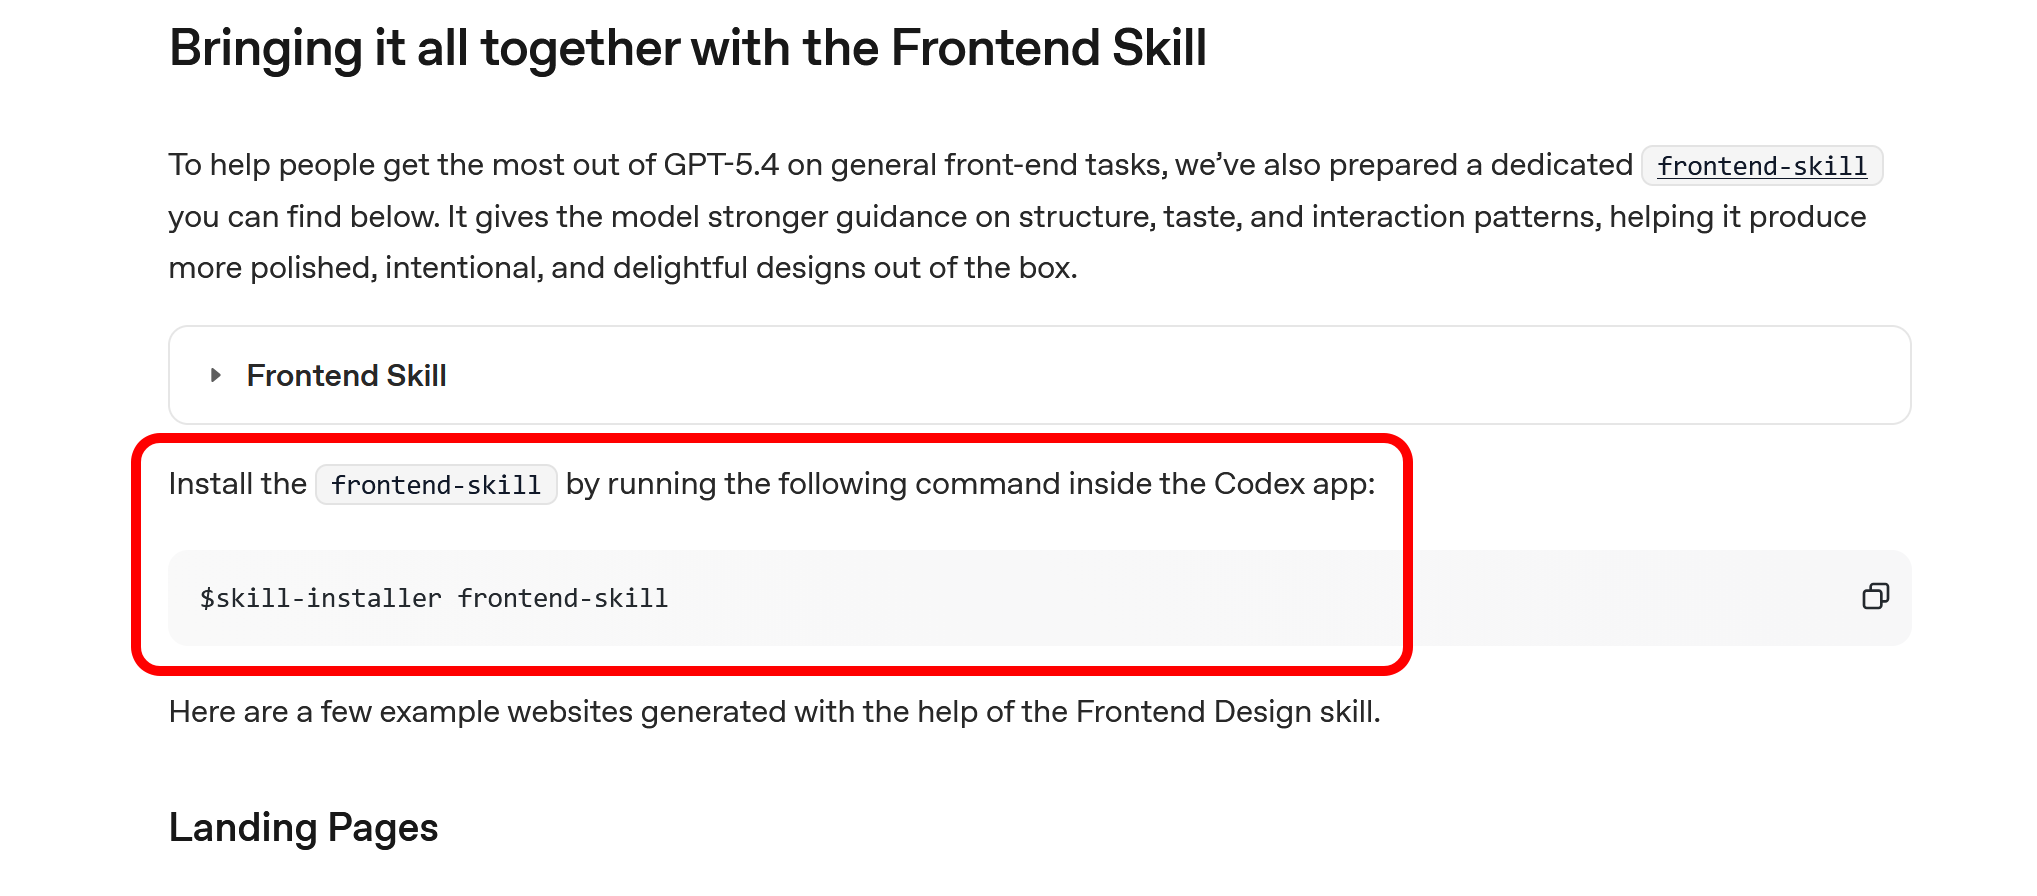Click the Landing Pages heading
The height and width of the screenshot is (896, 2037).
[x=303, y=828]
